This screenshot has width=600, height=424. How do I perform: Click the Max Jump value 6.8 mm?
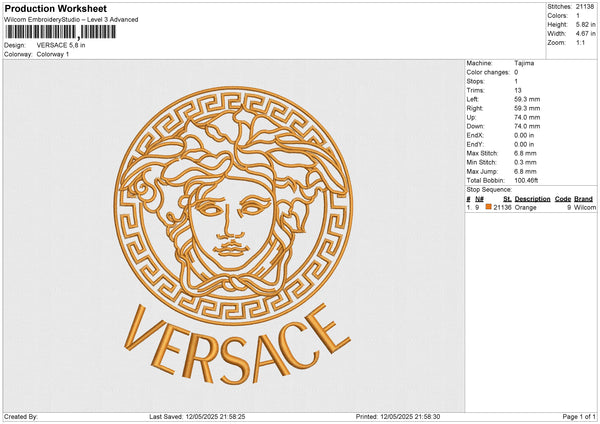[525, 171]
